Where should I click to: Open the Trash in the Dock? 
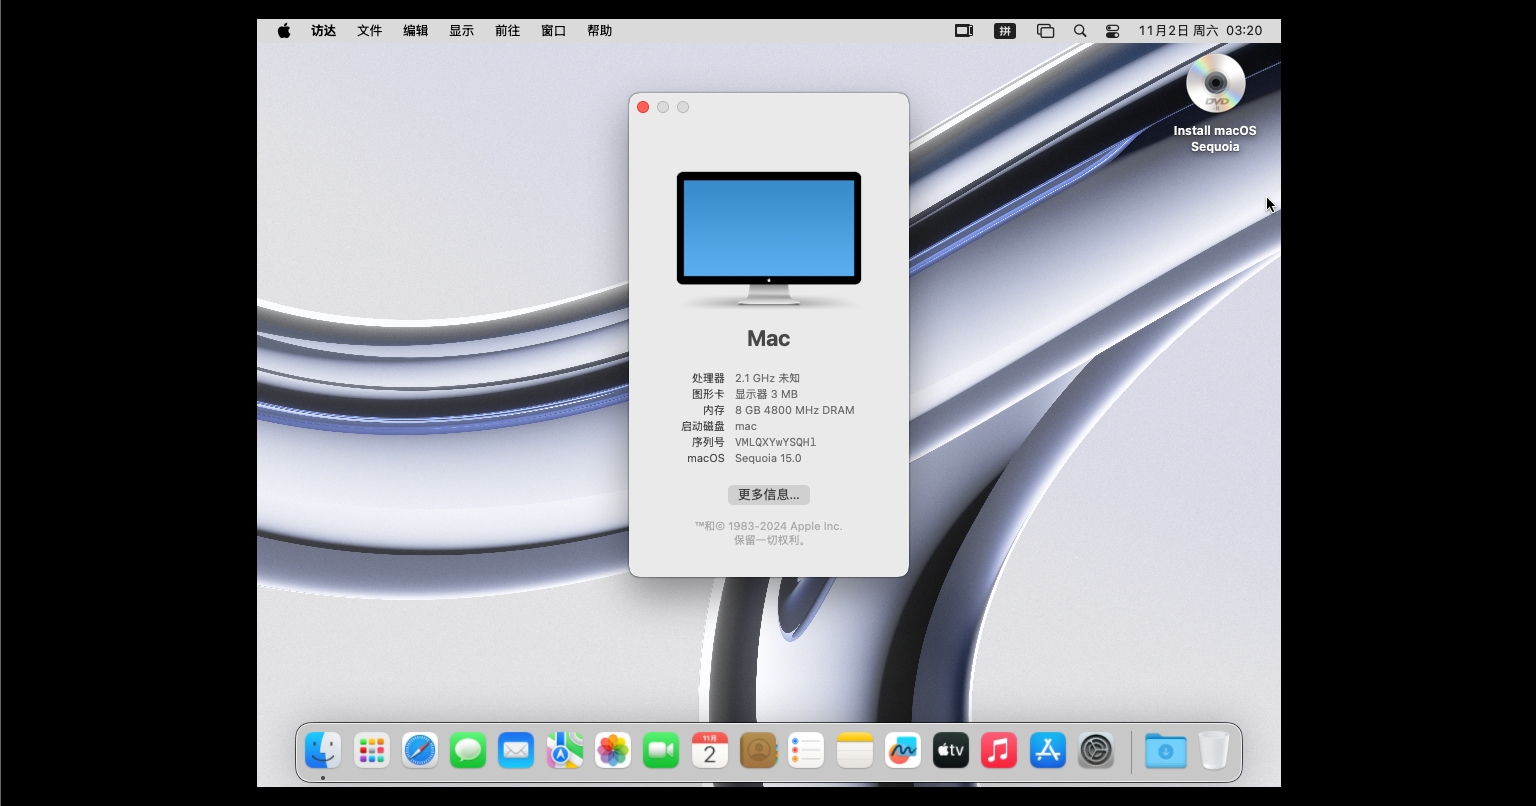(x=1213, y=750)
